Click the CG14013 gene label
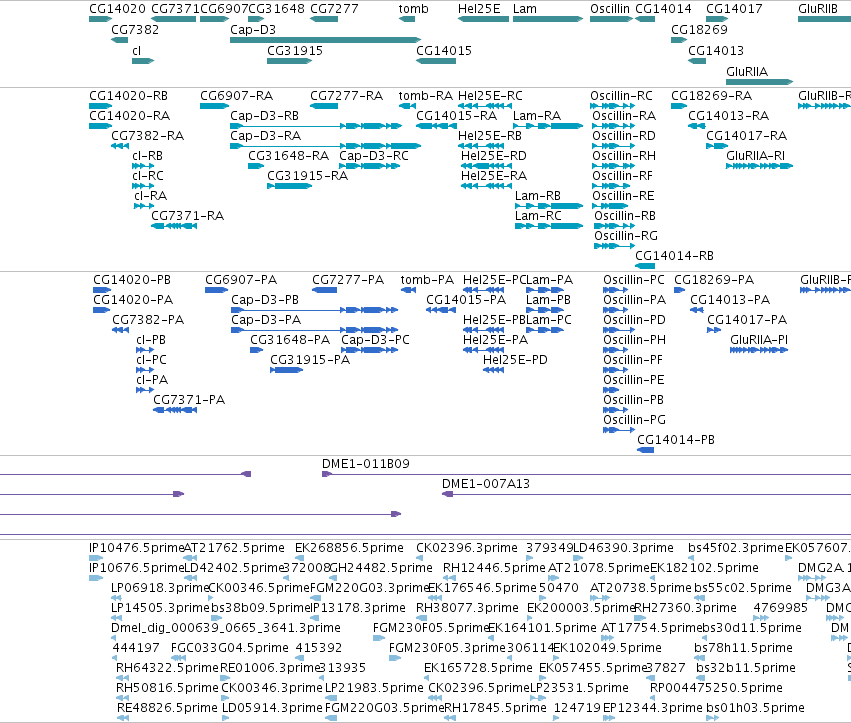 click(716, 50)
